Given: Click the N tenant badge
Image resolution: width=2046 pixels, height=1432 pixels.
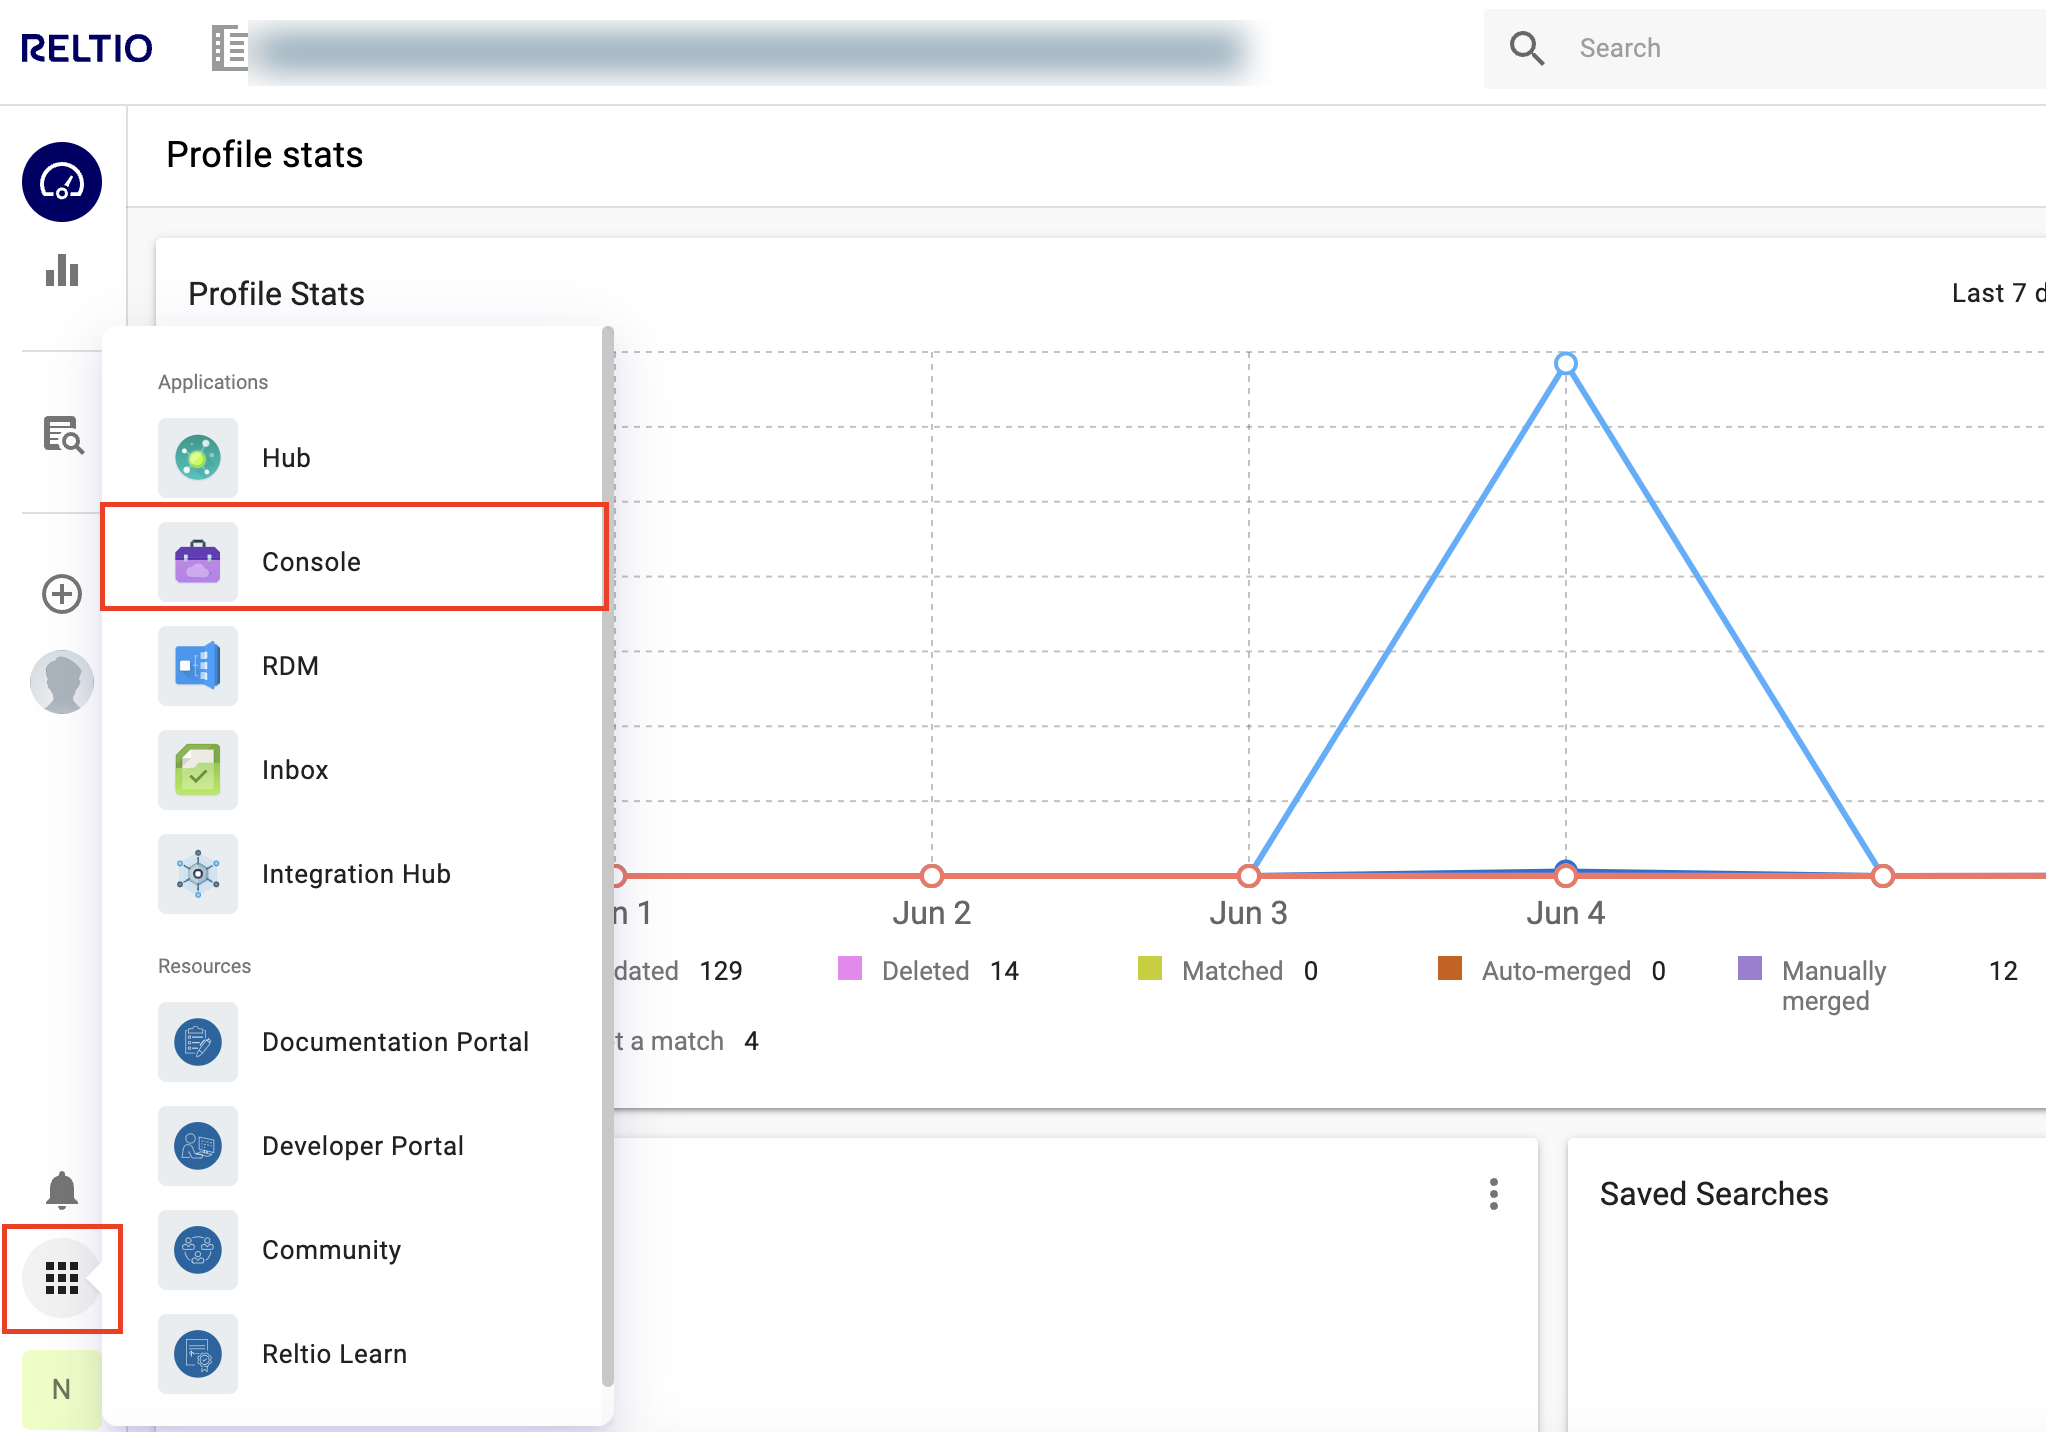Looking at the screenshot, I should 62,1389.
